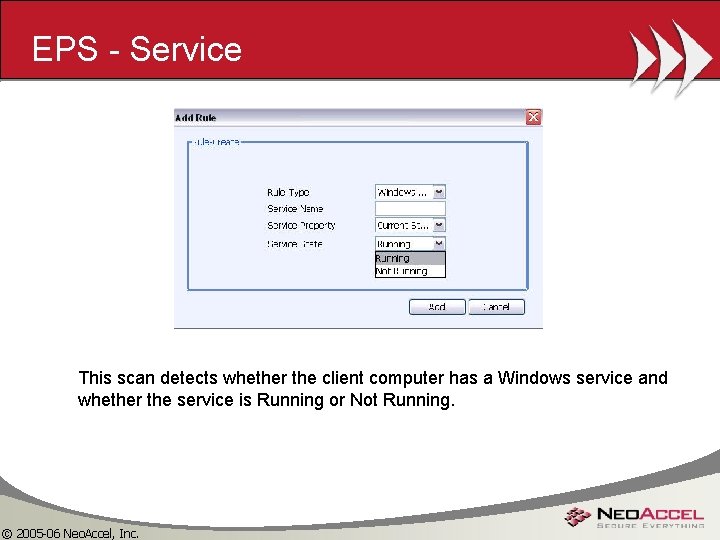Click the Service Property label
720x540 pixels.
click(301, 225)
